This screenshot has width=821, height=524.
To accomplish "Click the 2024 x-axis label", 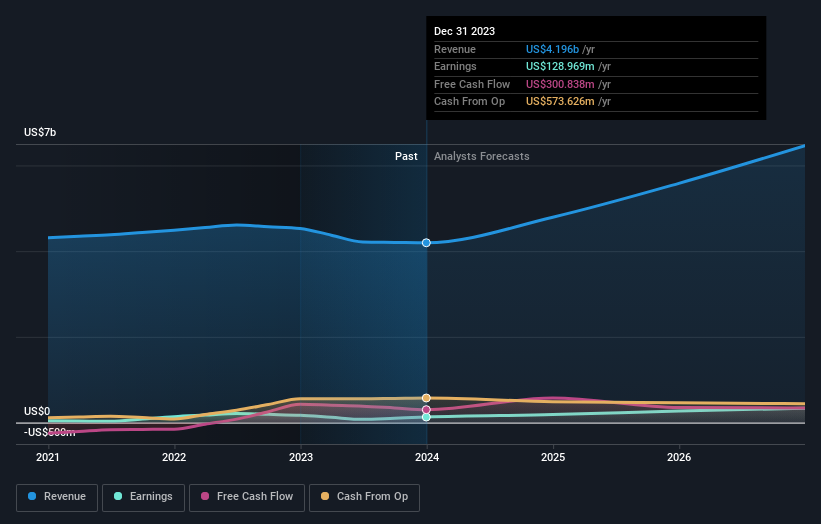I will pyautogui.click(x=427, y=457).
